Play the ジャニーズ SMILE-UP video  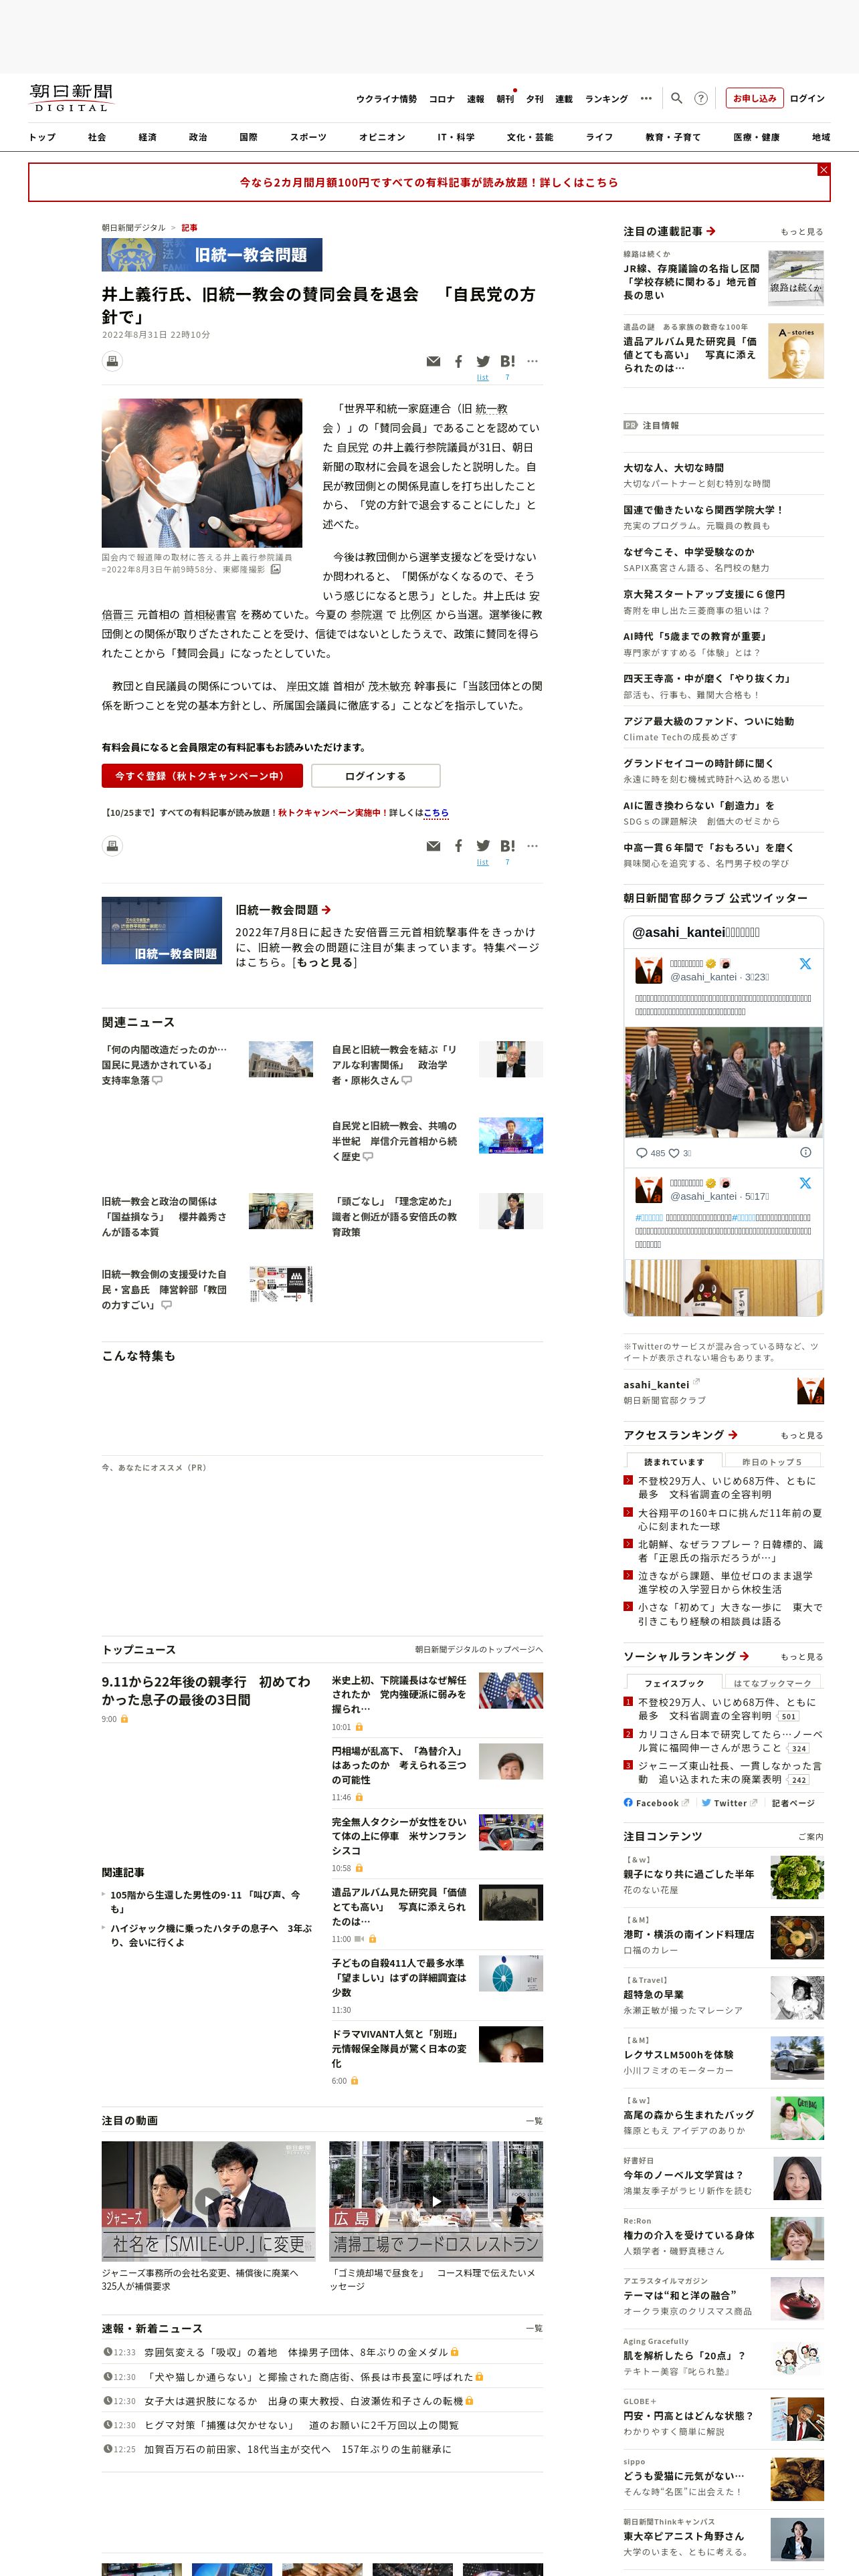[207, 2200]
